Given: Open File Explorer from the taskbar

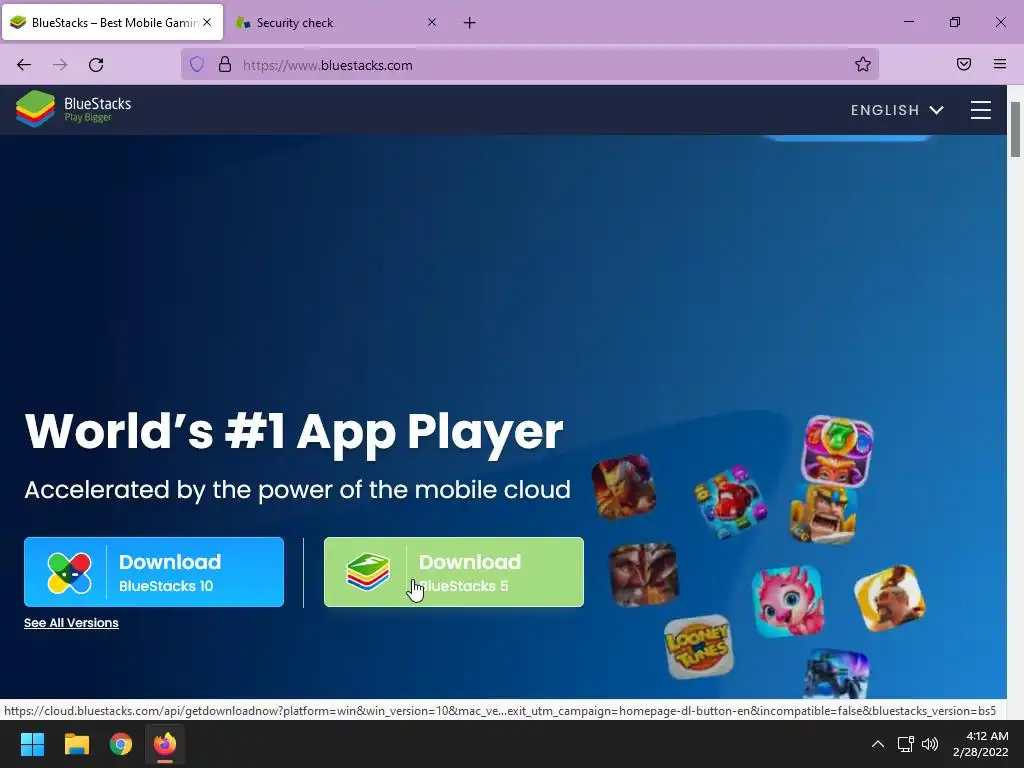Looking at the screenshot, I should (x=76, y=744).
